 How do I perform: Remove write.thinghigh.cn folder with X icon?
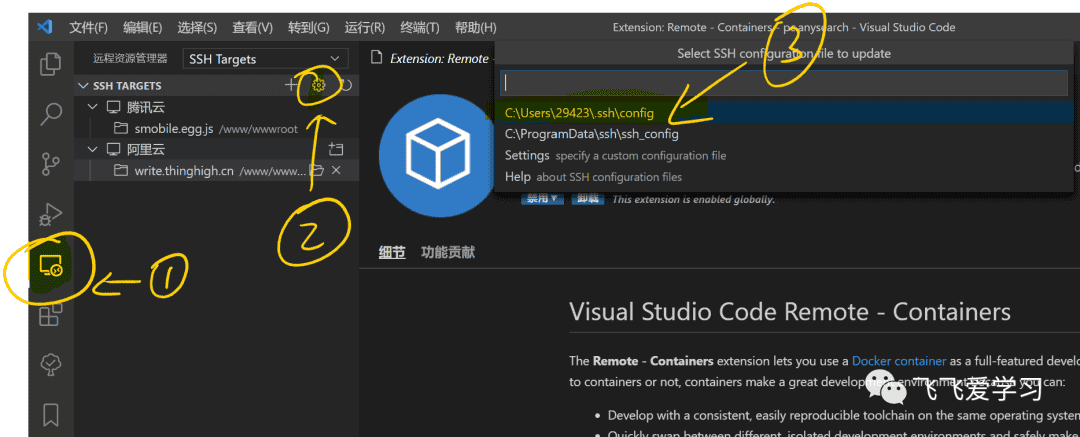tap(336, 170)
